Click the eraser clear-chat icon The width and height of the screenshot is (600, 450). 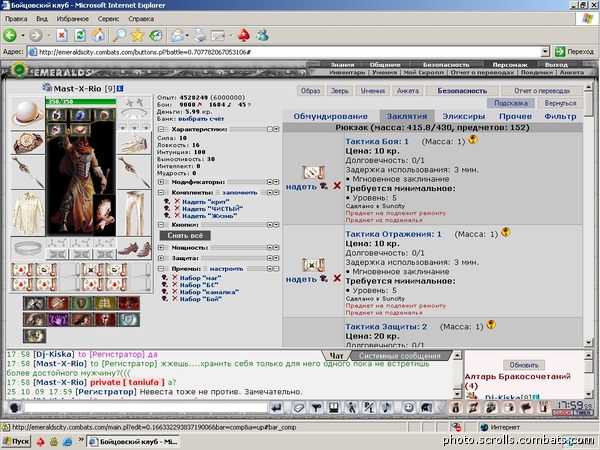click(298, 408)
